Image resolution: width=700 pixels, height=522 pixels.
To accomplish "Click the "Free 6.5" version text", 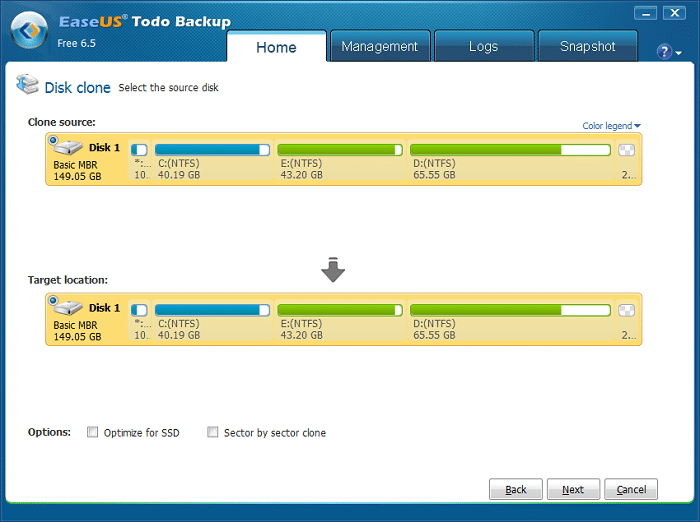I will tap(76, 43).
